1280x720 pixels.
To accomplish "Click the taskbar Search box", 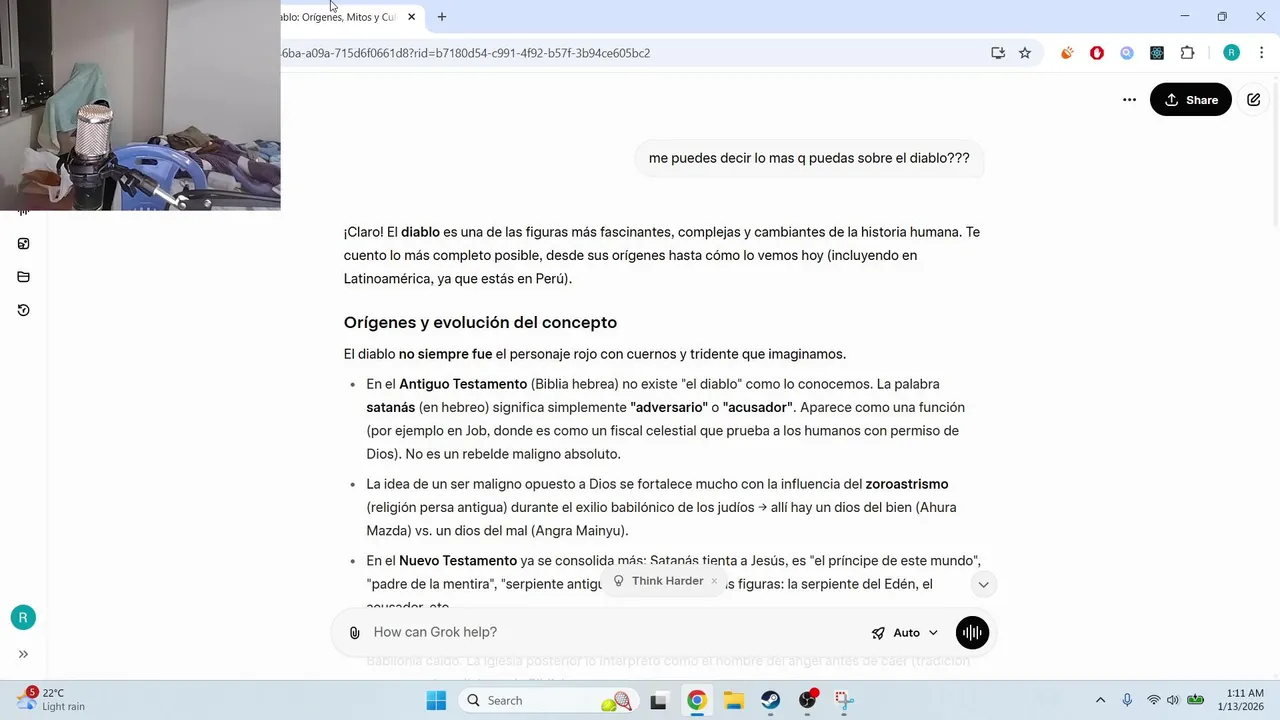I will click(548, 700).
